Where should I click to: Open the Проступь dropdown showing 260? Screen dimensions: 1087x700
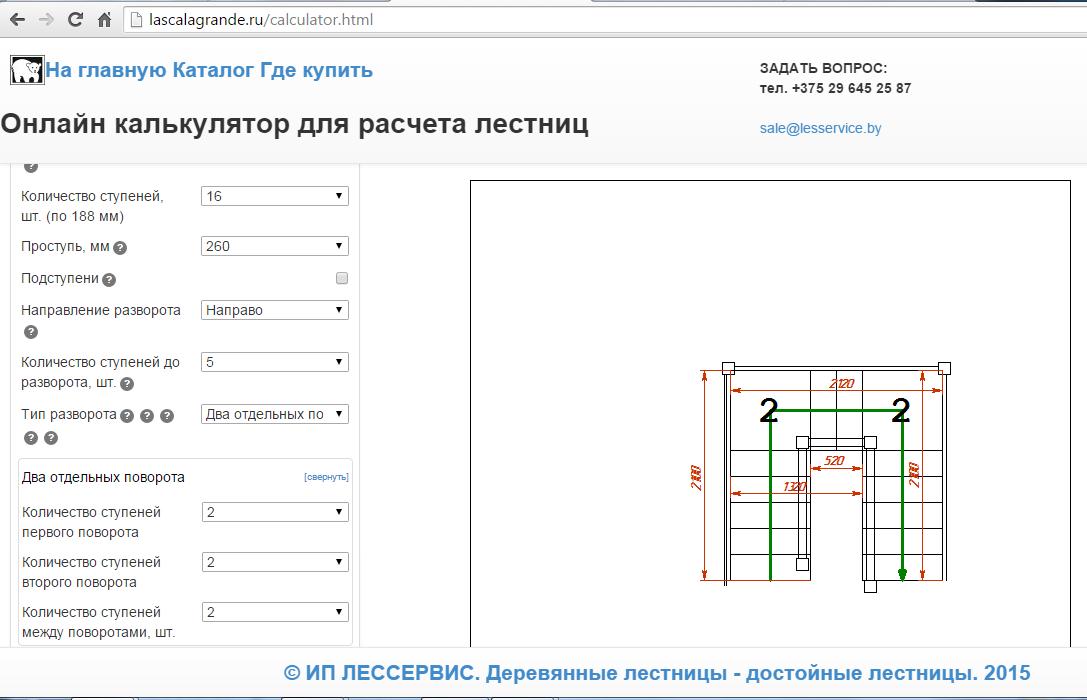click(x=275, y=246)
